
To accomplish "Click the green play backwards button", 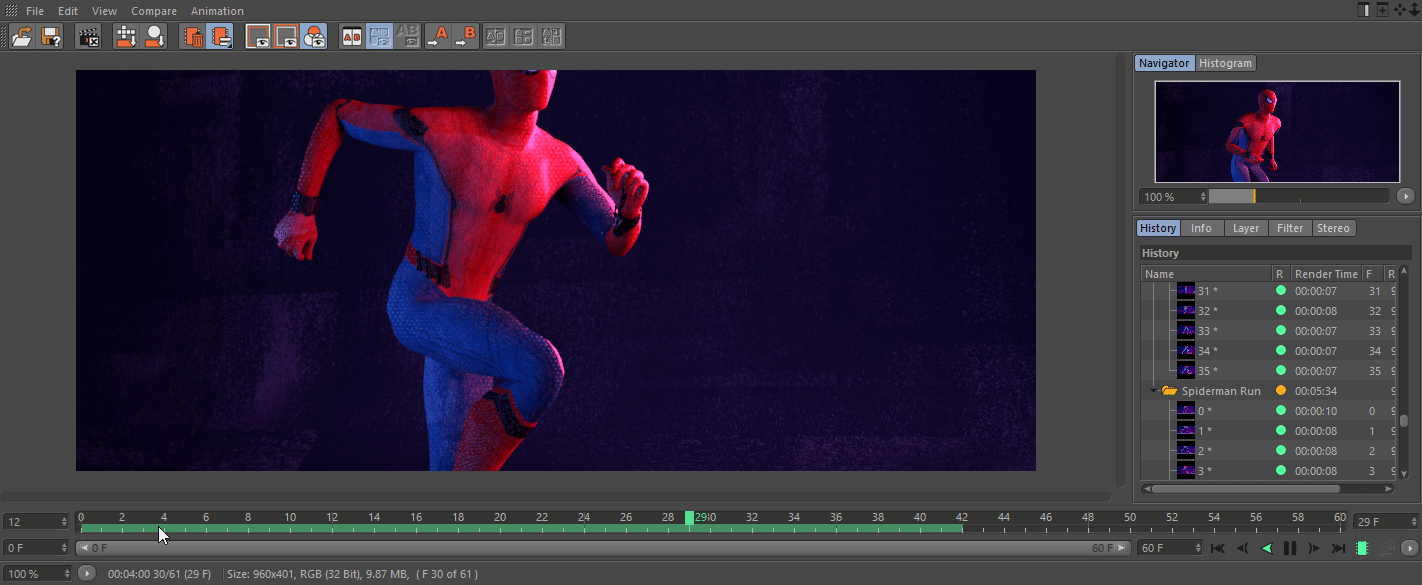I will pyautogui.click(x=1266, y=548).
